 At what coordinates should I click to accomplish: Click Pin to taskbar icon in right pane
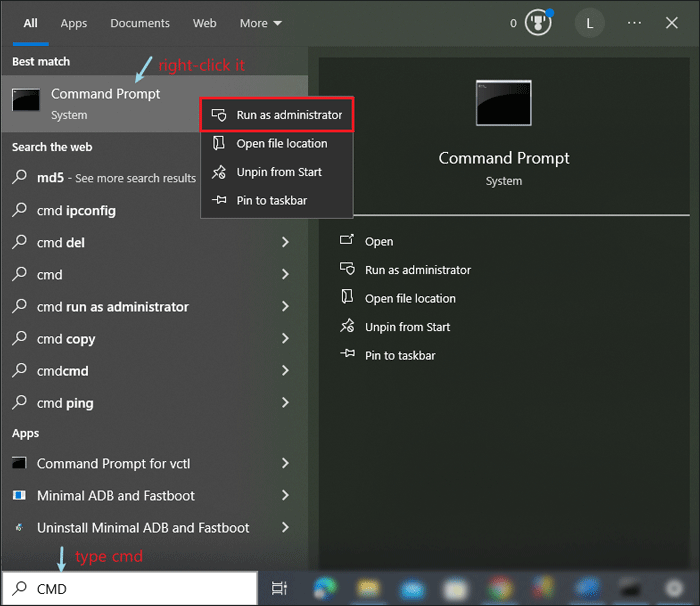click(347, 355)
